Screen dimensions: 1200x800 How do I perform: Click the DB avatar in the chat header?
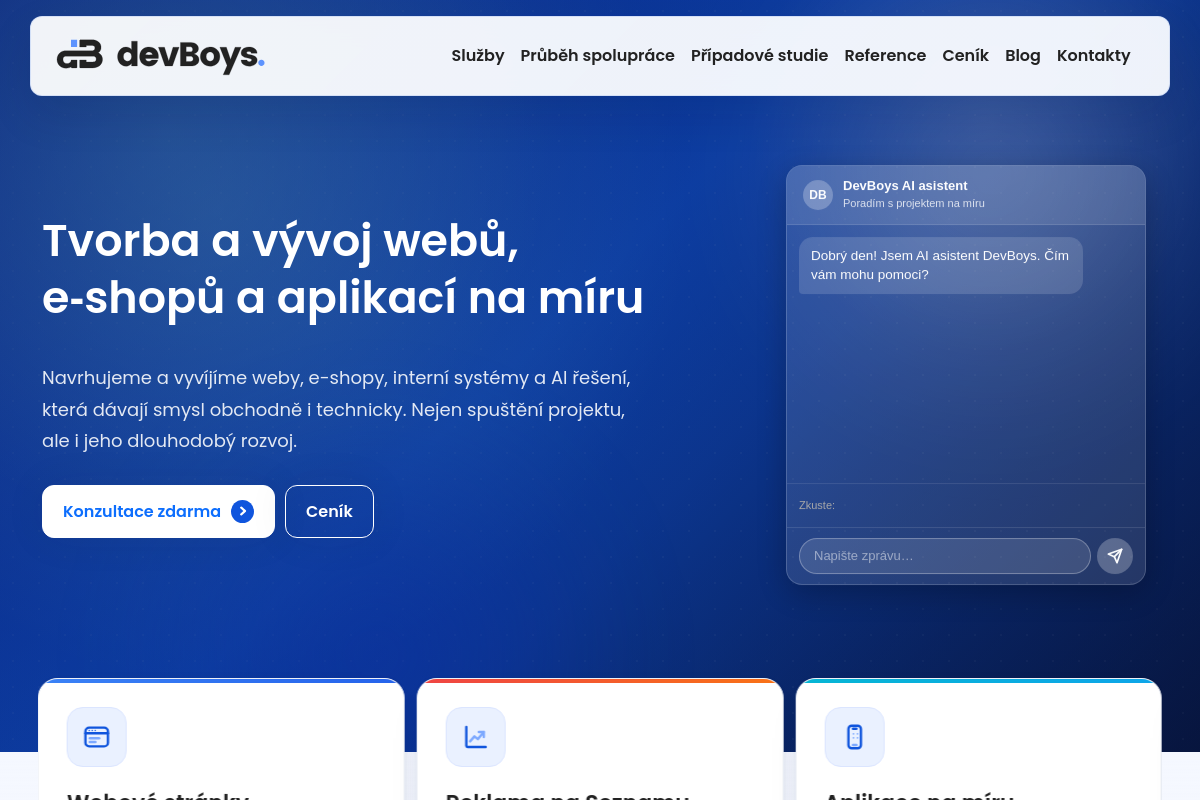tap(818, 195)
